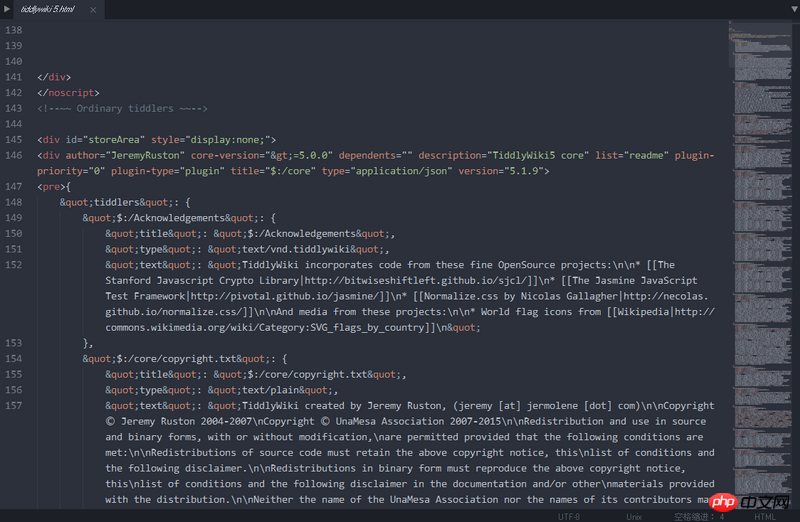Open the HTML syntax selector in status bar
The width and height of the screenshot is (800, 522).
(765, 516)
